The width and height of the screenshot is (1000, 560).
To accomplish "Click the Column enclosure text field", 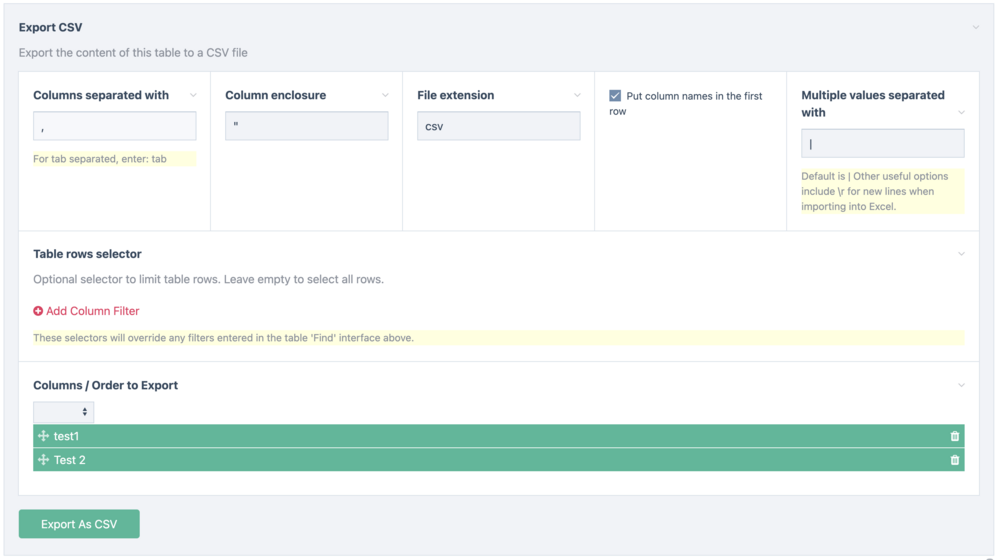I will point(306,126).
